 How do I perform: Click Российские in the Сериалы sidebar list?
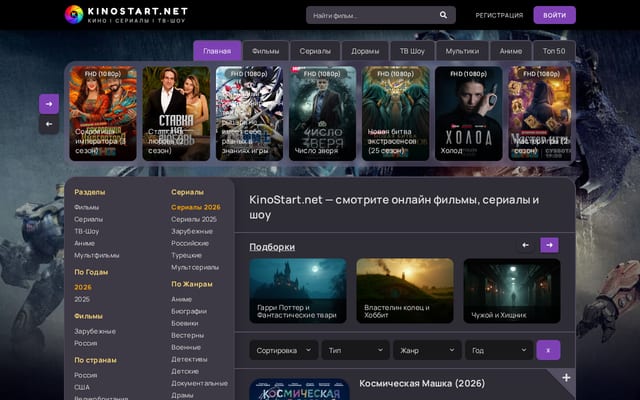(190, 243)
